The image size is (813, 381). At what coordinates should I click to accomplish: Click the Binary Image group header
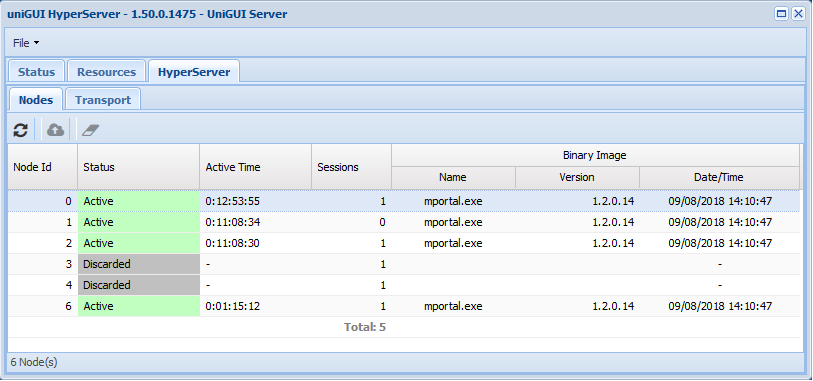pyautogui.click(x=595, y=155)
